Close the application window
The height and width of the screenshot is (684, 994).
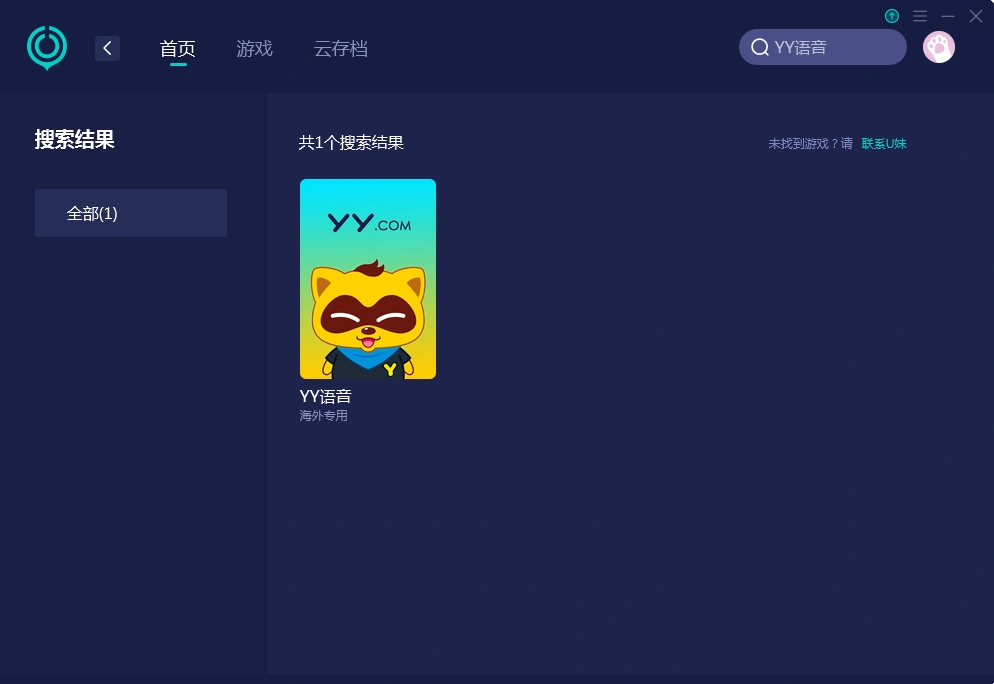(x=976, y=16)
